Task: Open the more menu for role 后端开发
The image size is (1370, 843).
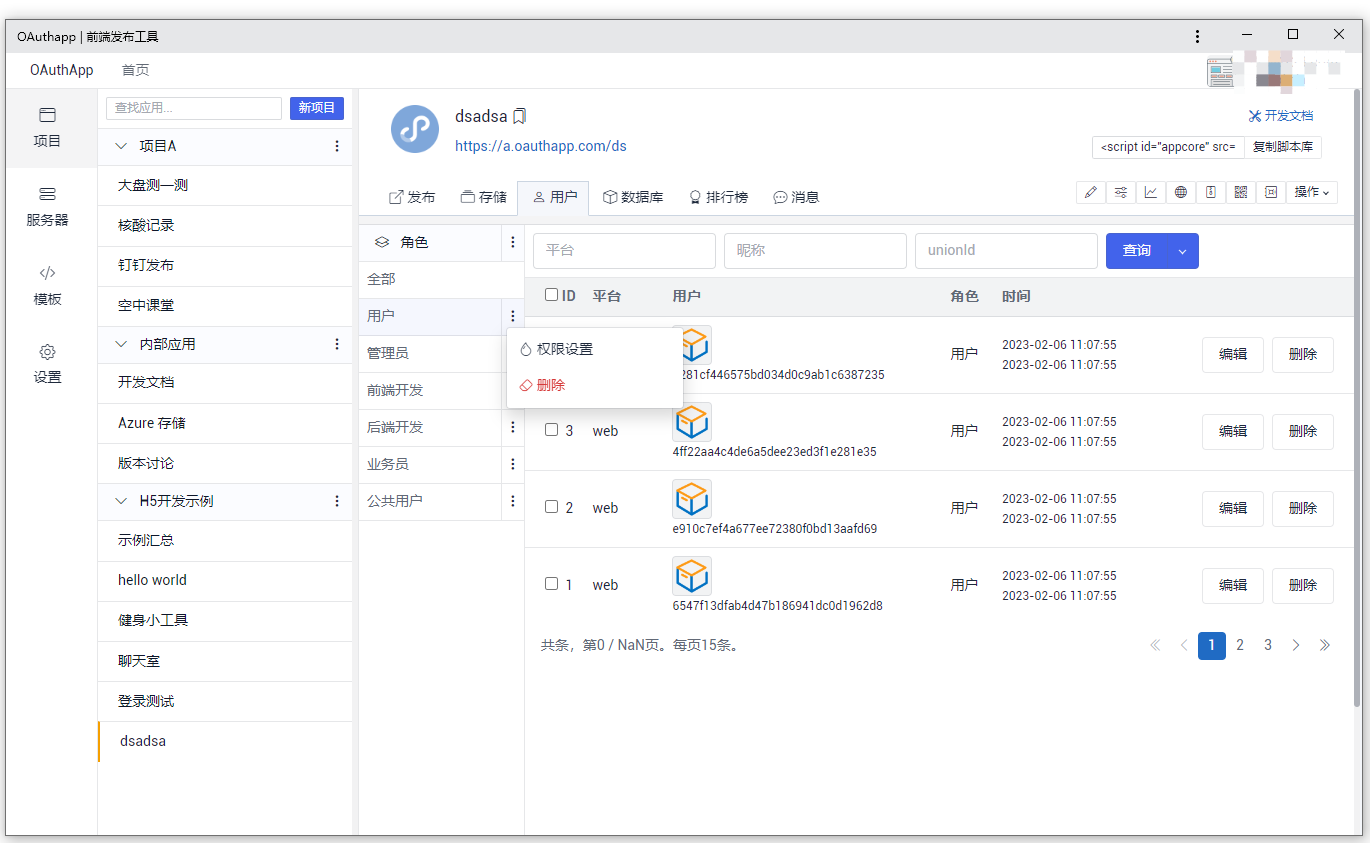Action: point(513,427)
